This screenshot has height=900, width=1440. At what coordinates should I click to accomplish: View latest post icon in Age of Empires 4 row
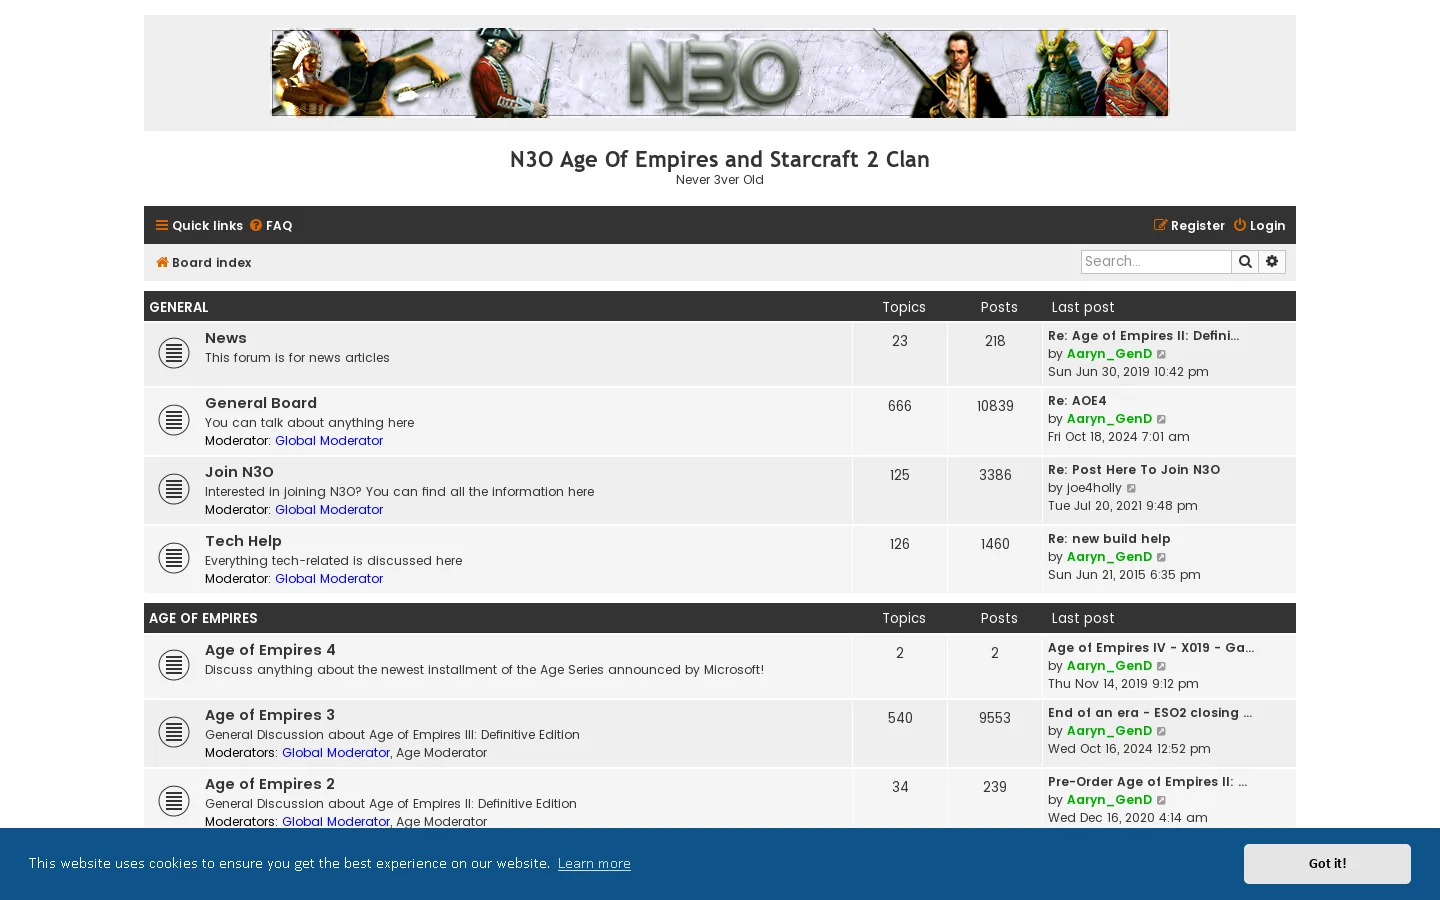coord(1162,666)
